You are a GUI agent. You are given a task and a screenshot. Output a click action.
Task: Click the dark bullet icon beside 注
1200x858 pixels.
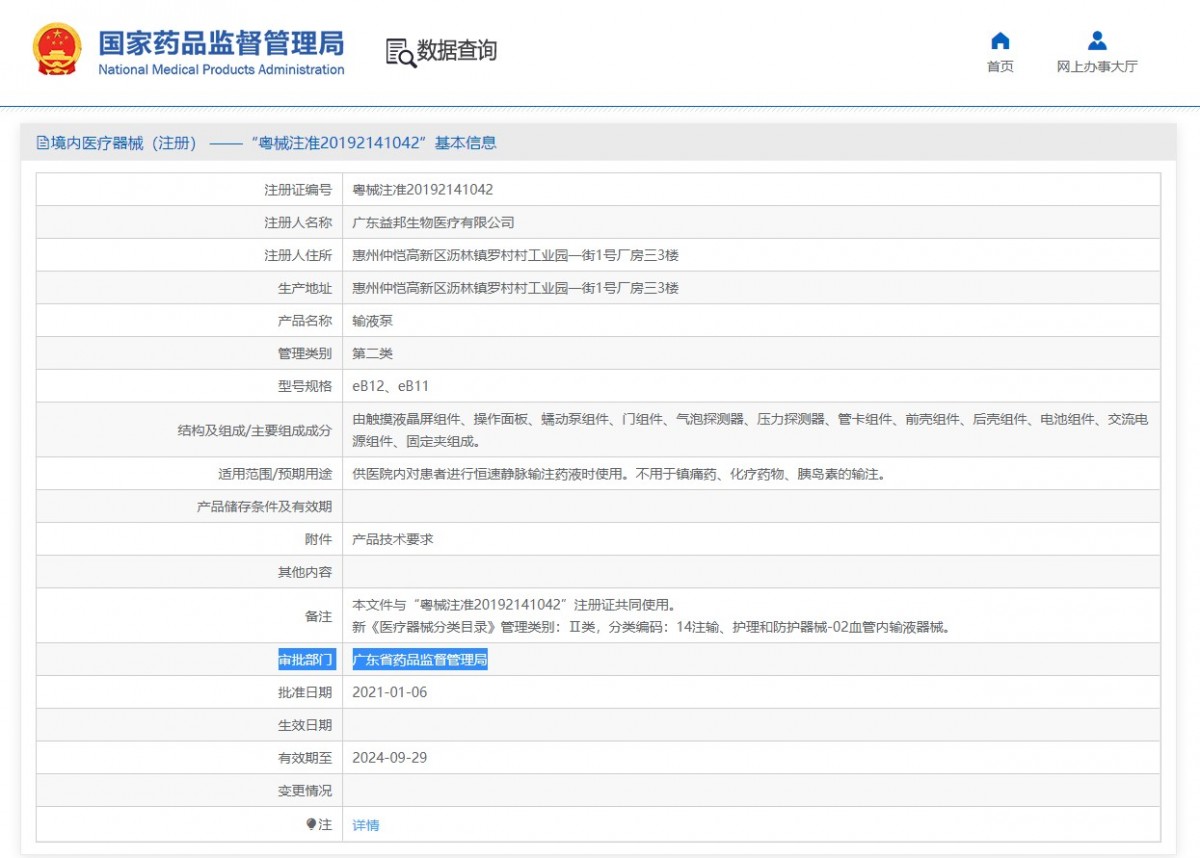311,824
